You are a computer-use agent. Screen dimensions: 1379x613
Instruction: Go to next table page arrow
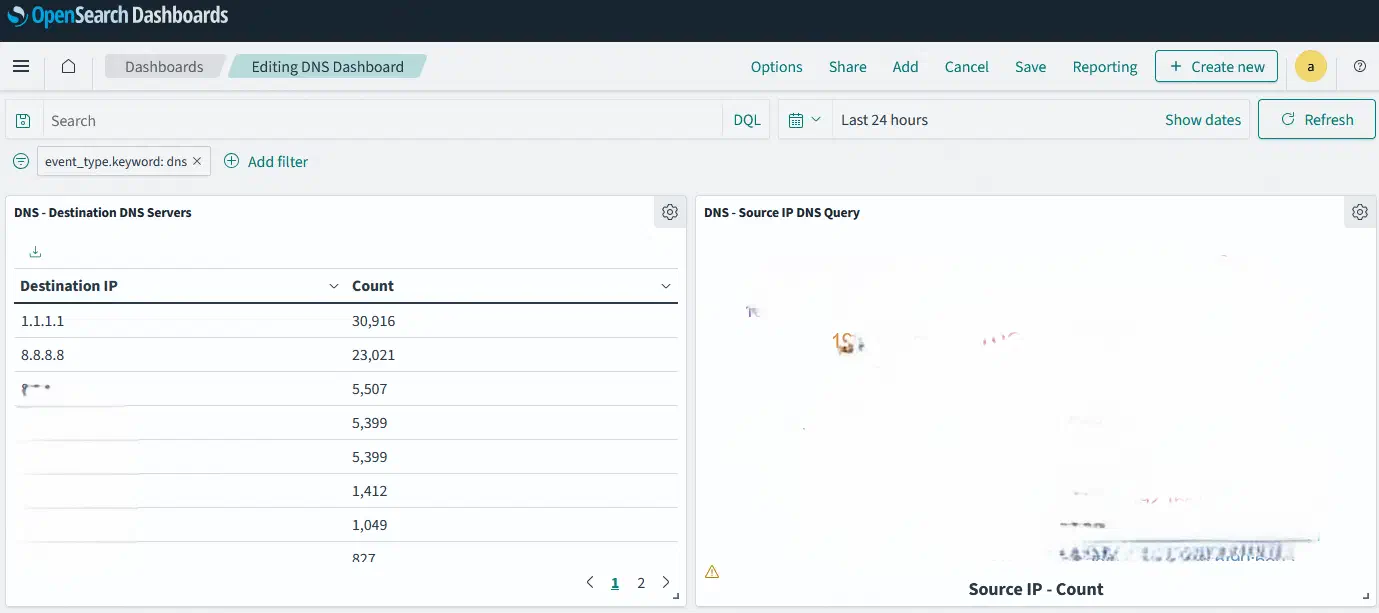pos(666,582)
